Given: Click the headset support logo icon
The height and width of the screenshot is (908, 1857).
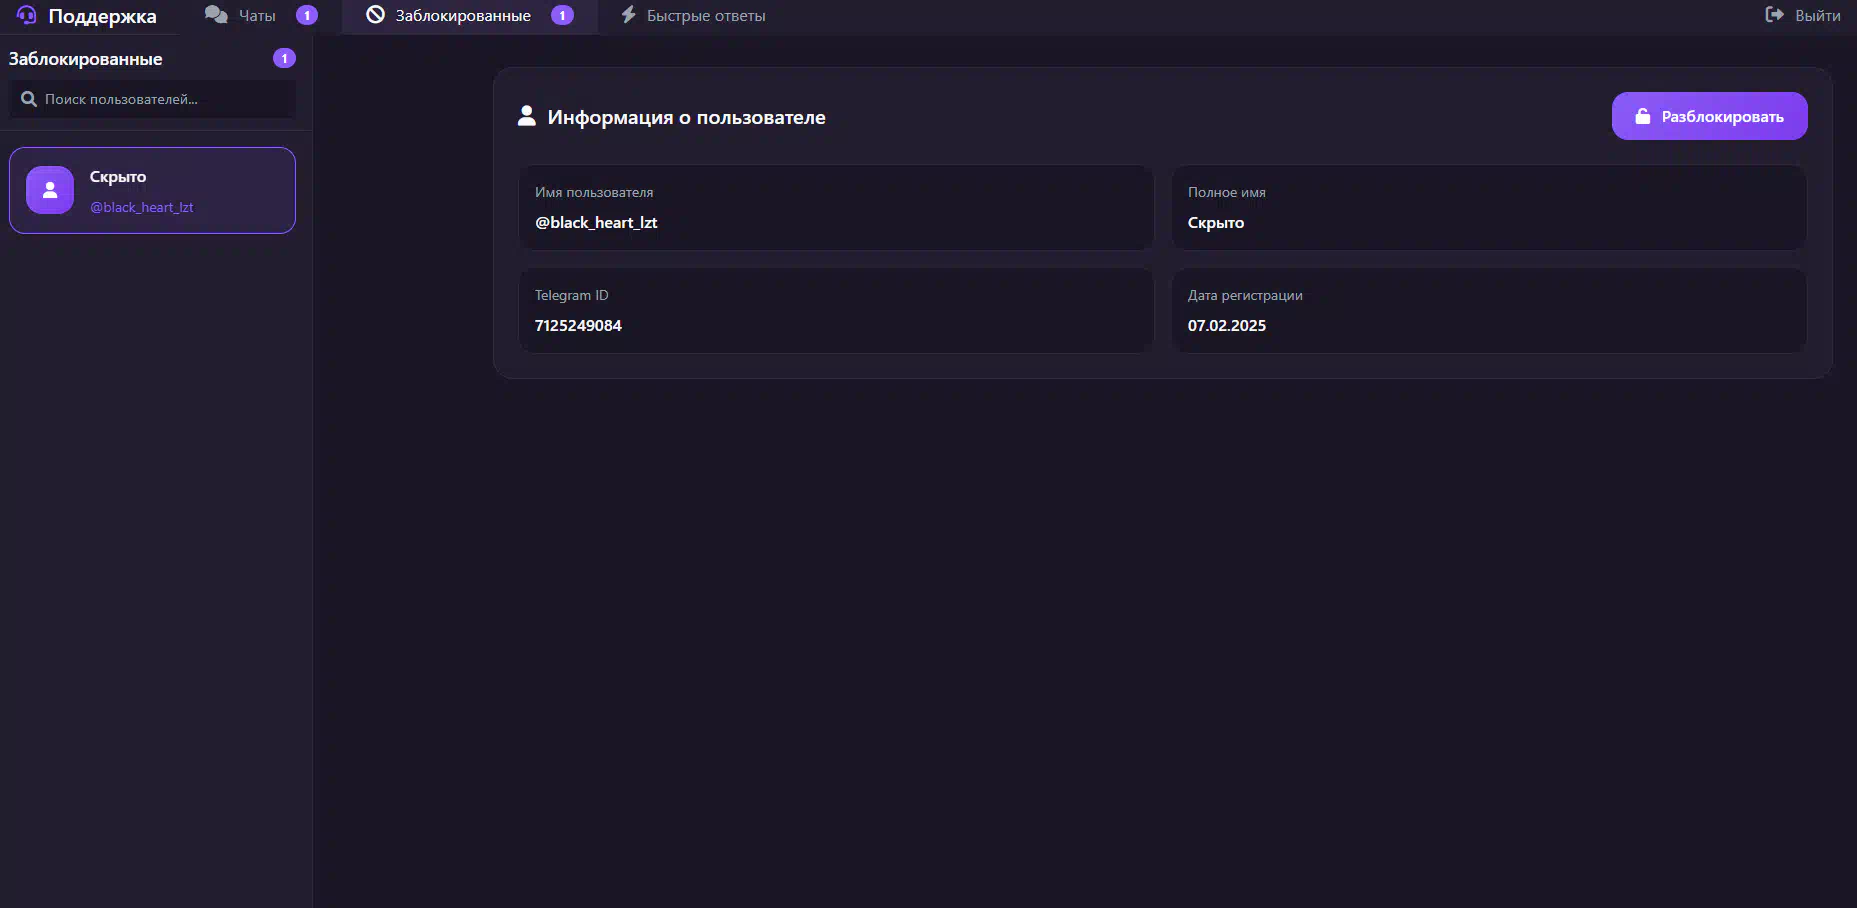Looking at the screenshot, I should coord(27,15).
